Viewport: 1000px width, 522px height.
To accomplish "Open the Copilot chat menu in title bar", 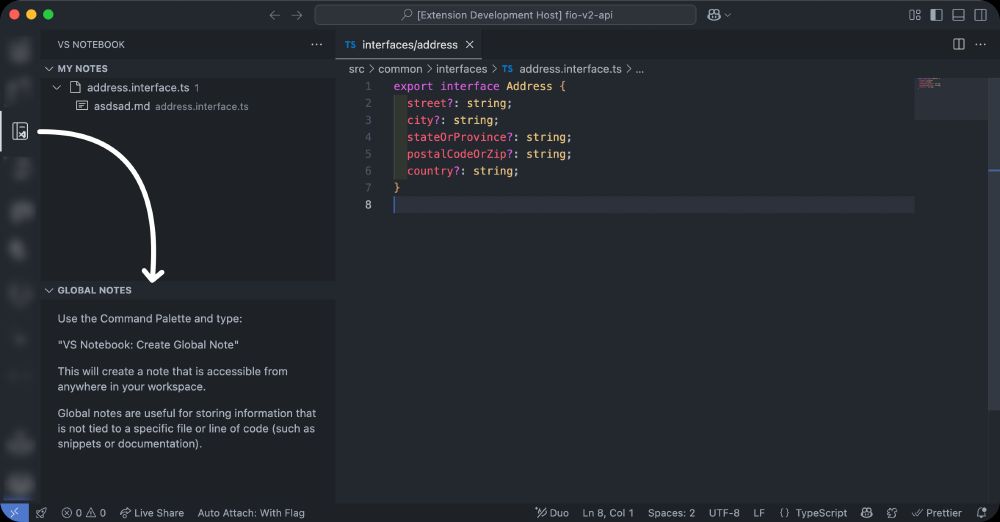I will click(719, 15).
